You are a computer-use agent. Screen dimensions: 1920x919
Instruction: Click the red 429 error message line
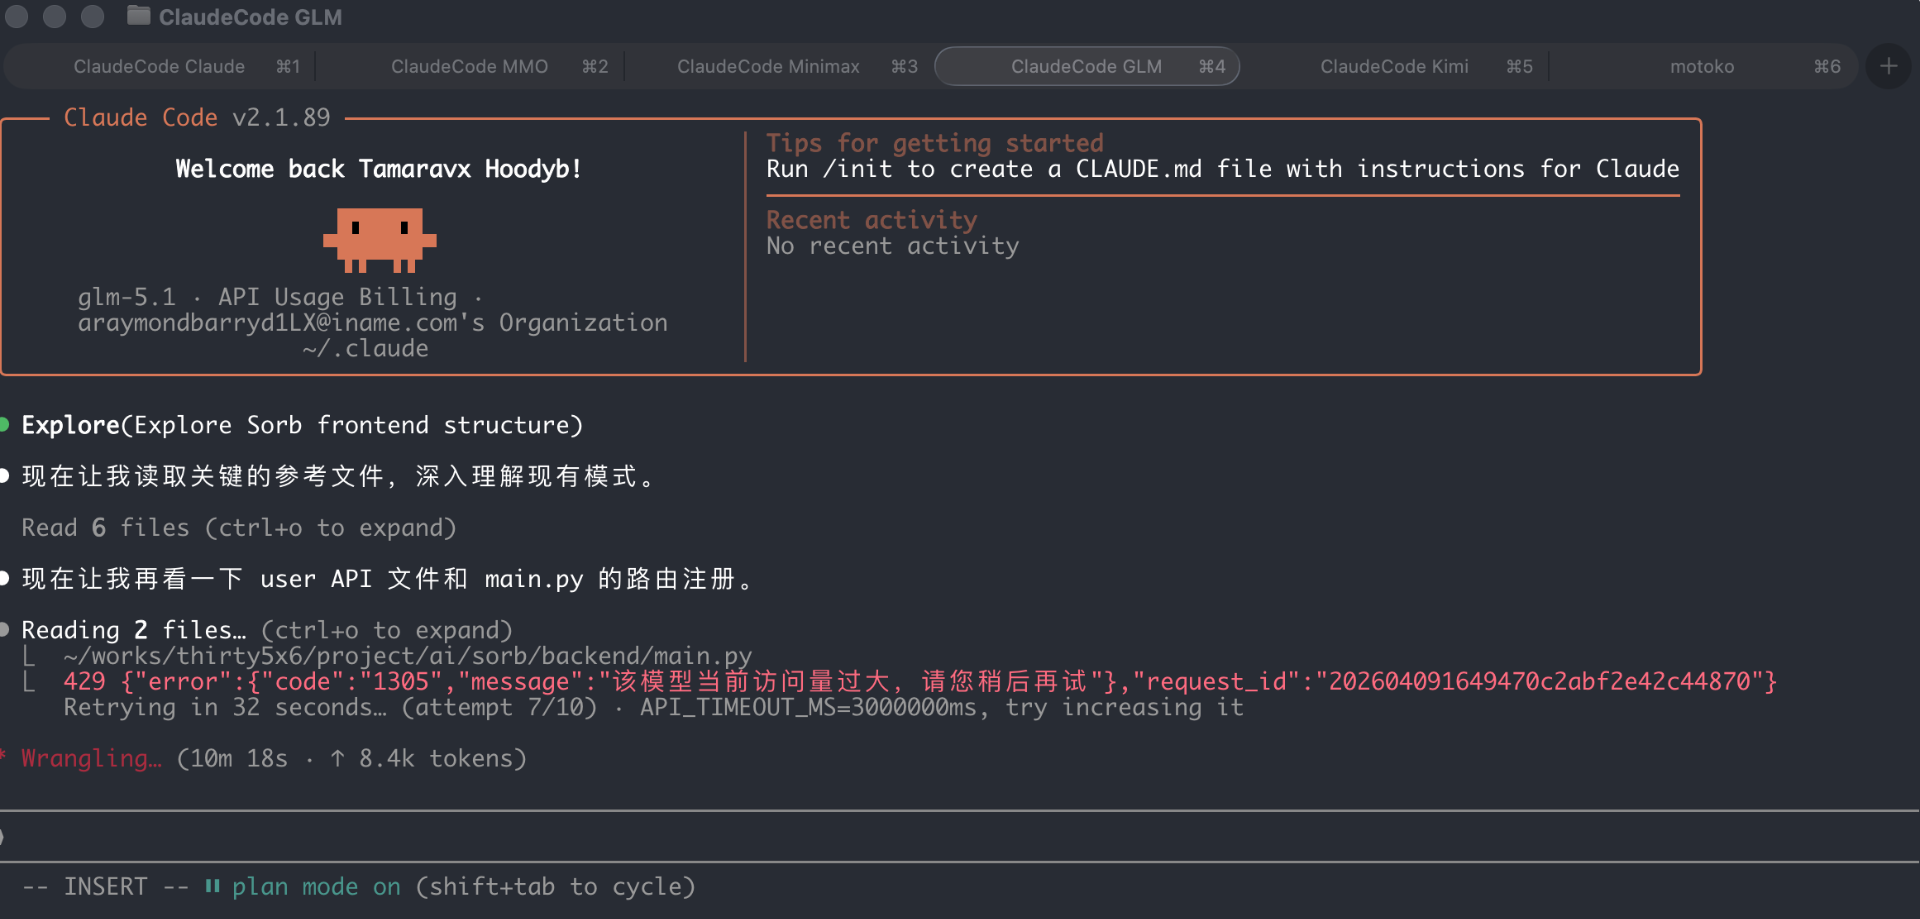click(x=919, y=682)
